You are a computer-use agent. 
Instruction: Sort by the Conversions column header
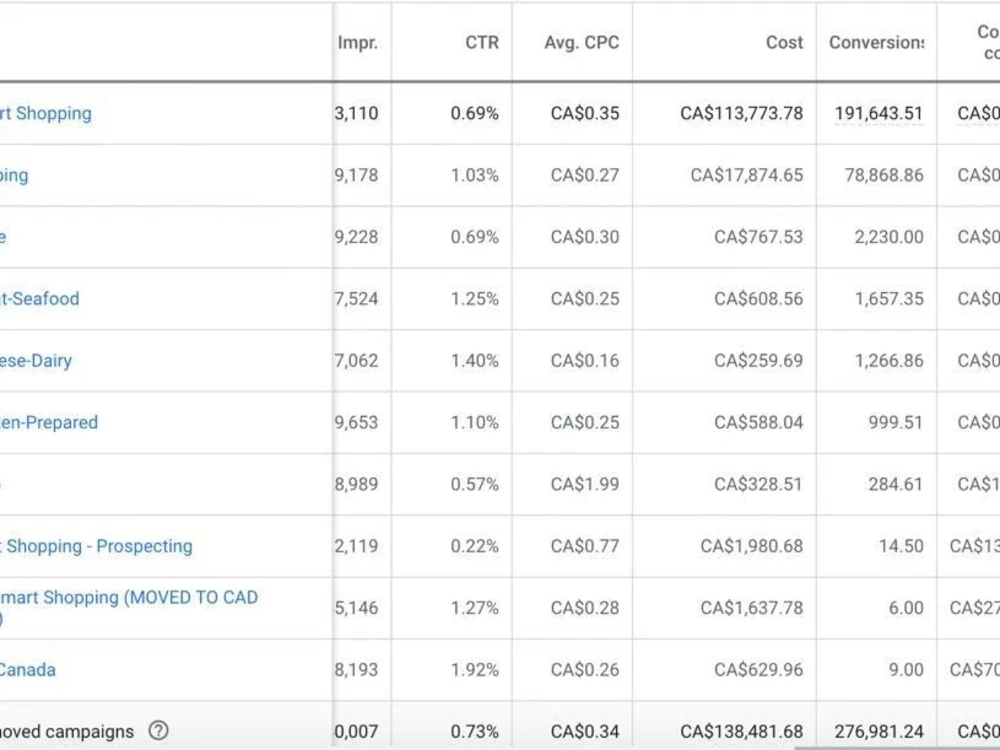click(876, 43)
